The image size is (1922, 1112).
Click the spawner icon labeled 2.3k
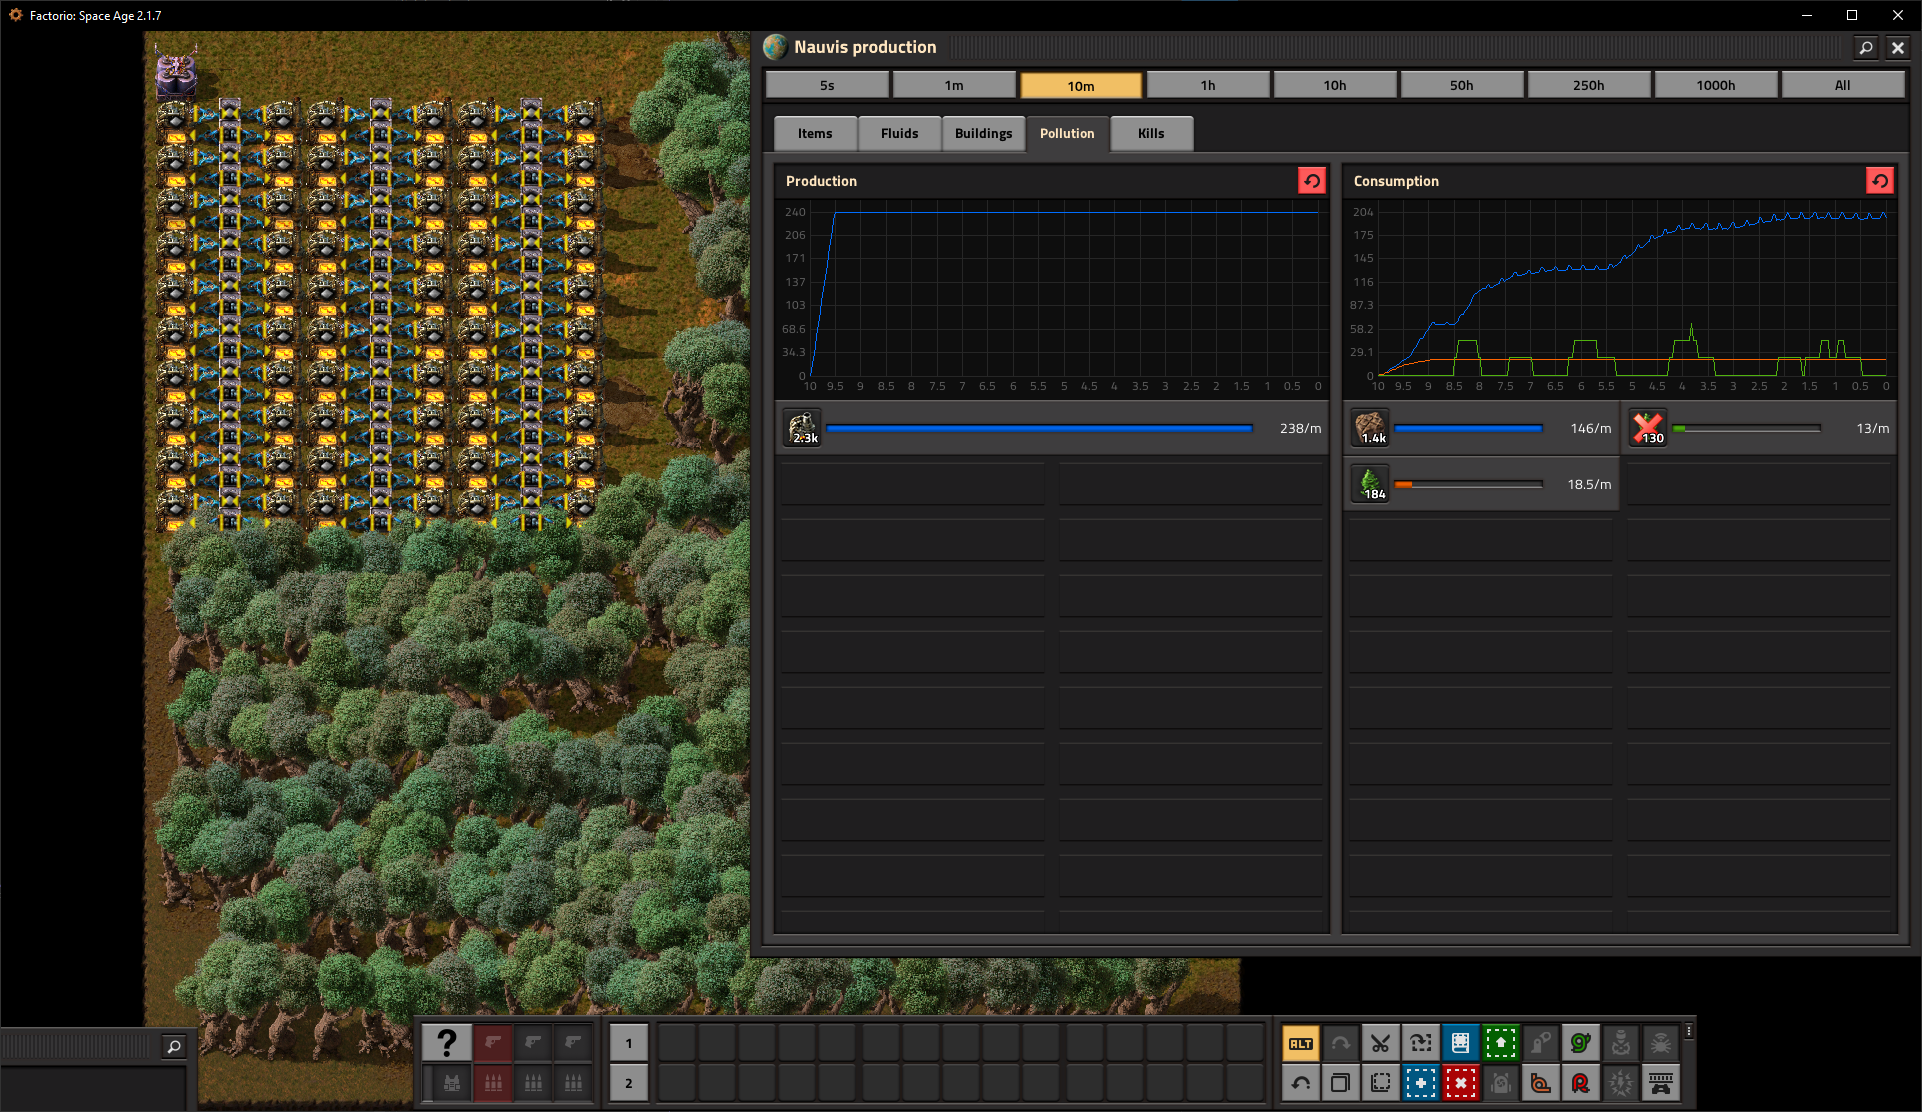coord(802,428)
